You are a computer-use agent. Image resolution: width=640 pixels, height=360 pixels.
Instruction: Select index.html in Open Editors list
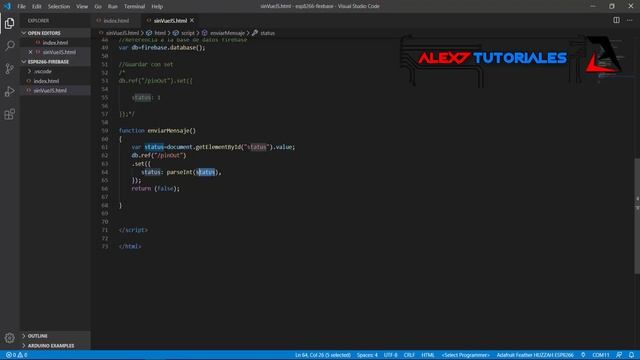pos(56,42)
